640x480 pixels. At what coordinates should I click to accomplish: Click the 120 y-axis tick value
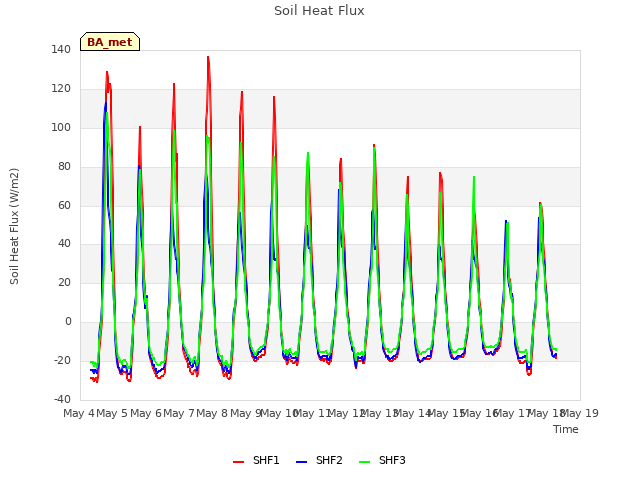tap(61, 89)
